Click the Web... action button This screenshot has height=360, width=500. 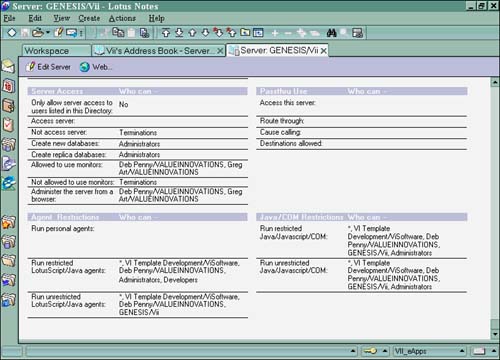(x=96, y=67)
